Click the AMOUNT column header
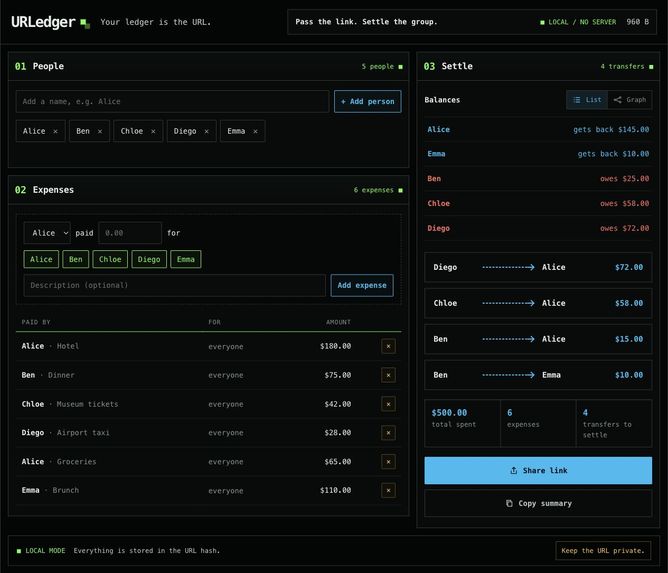The height and width of the screenshot is (573, 668). (x=338, y=322)
